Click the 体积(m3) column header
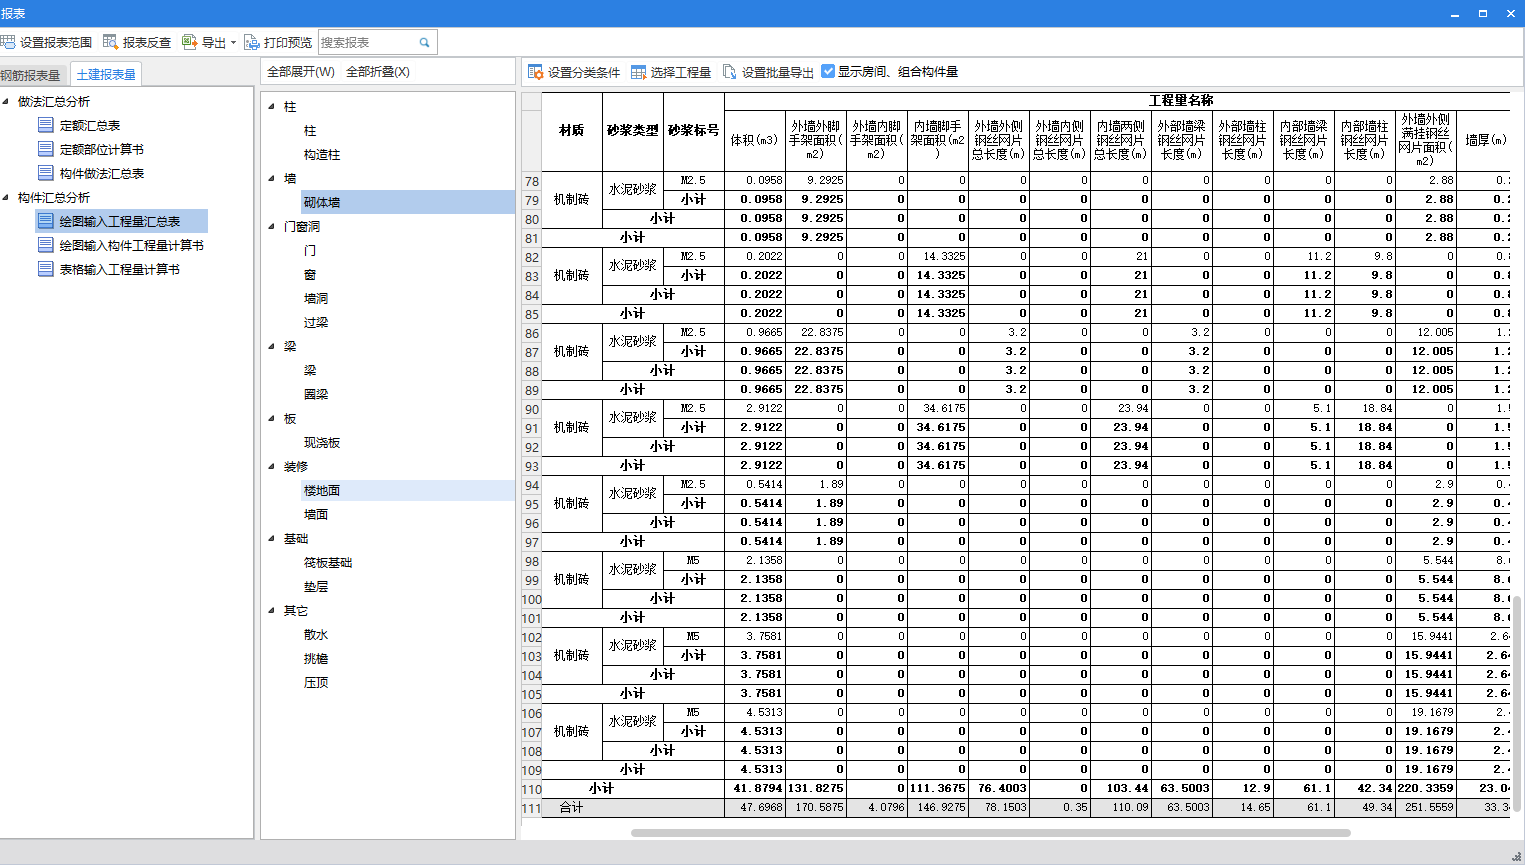This screenshot has height=865, width=1525. pyautogui.click(x=754, y=140)
